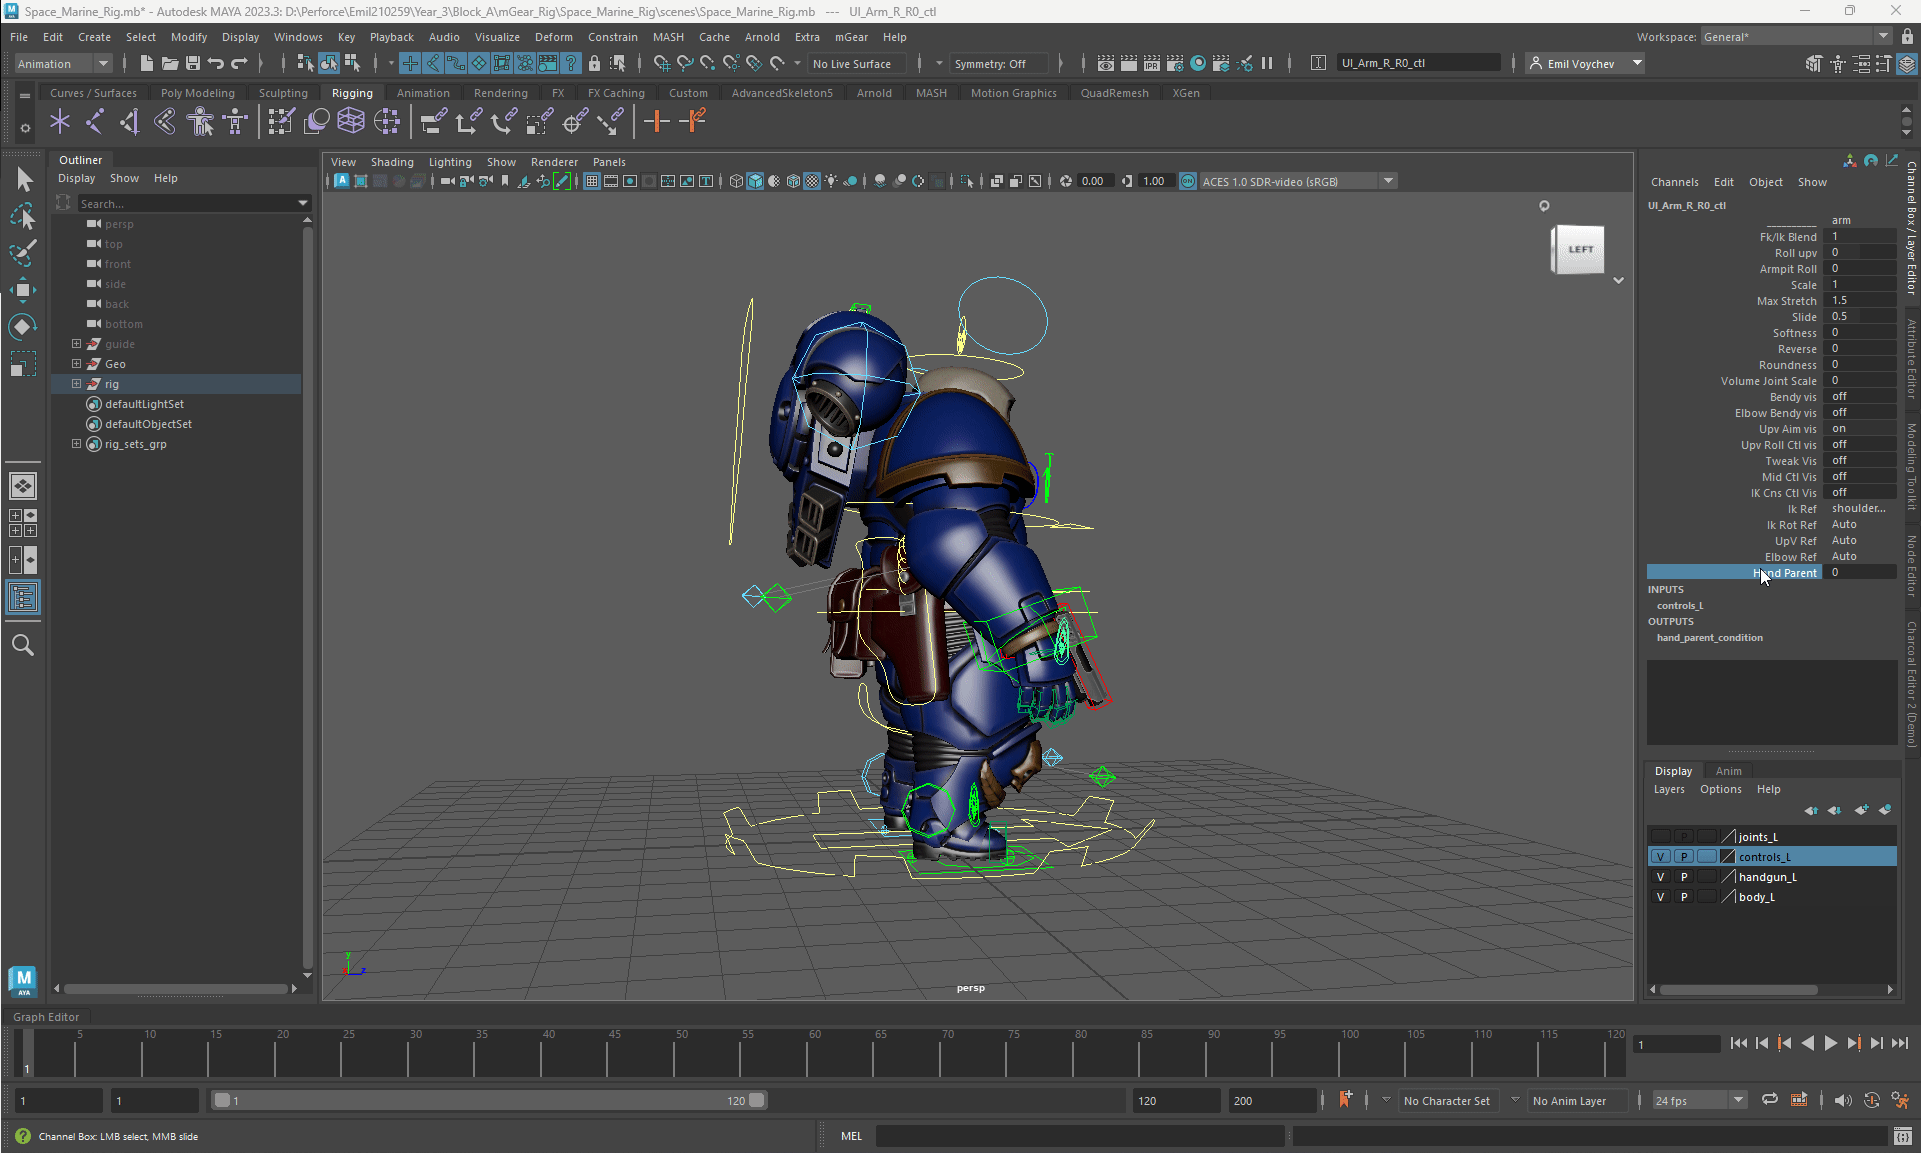Disable the V visibility toggle on body_L layer

coord(1661,897)
